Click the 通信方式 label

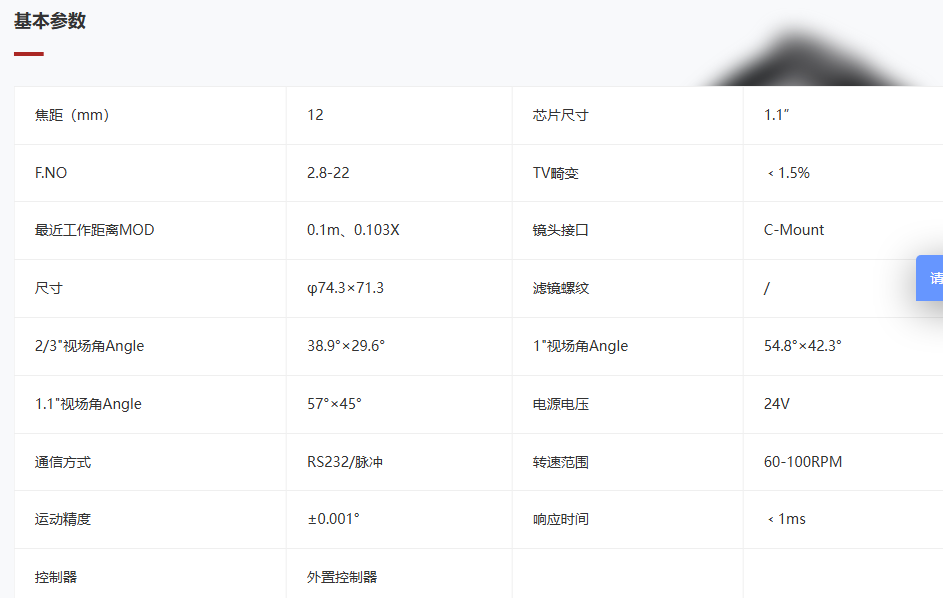[63, 462]
